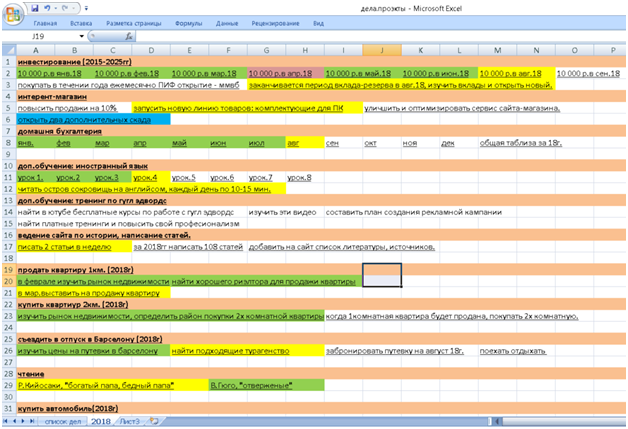
Task: Click the Select All corner button
Action: tap(9, 50)
